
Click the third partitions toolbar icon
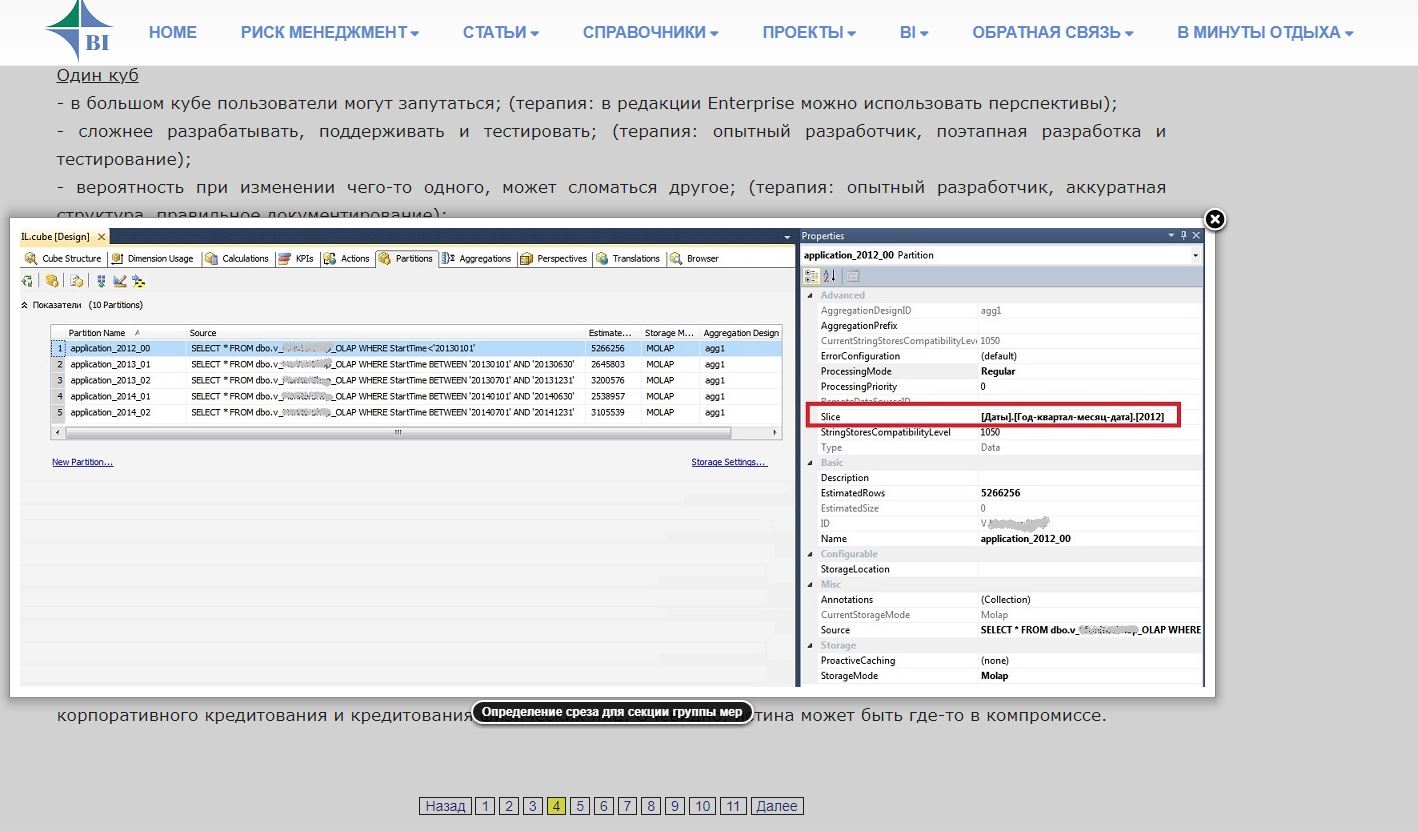click(x=76, y=281)
